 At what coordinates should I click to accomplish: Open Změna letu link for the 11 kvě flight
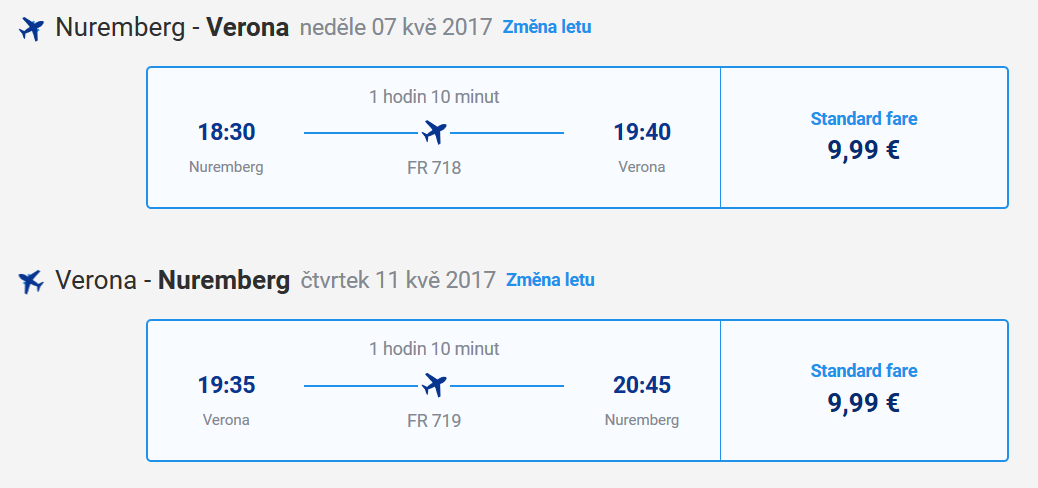pos(550,280)
